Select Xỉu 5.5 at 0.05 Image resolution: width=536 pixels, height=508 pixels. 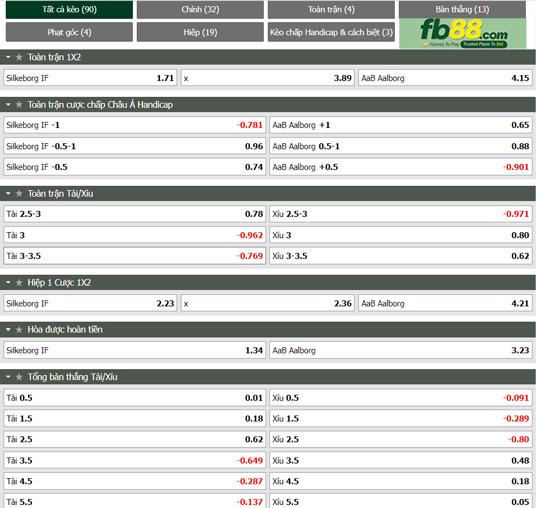coord(401,501)
